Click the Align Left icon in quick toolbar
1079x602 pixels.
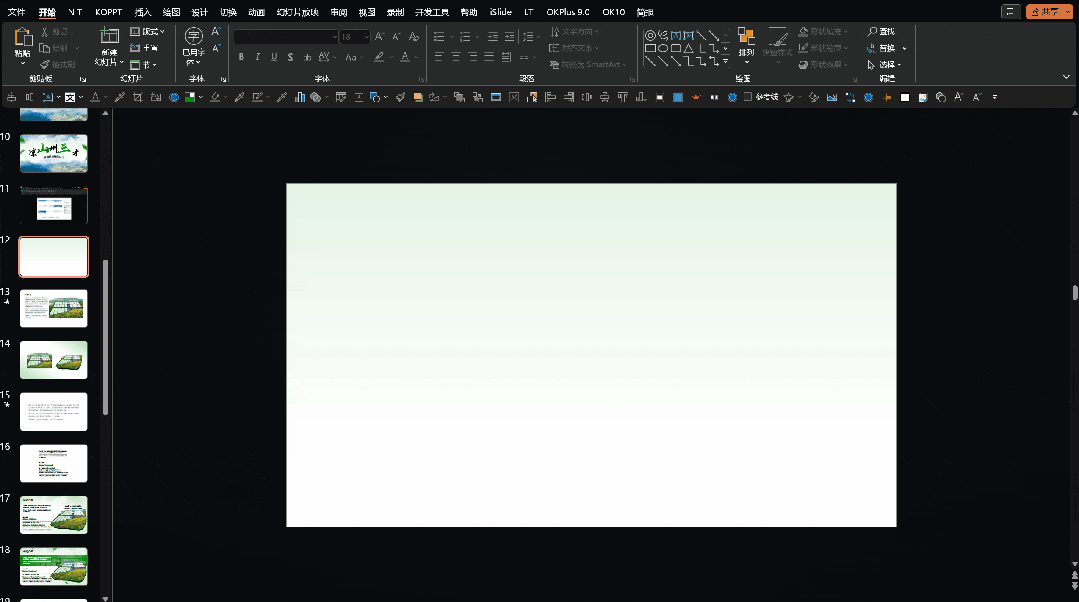[551, 98]
